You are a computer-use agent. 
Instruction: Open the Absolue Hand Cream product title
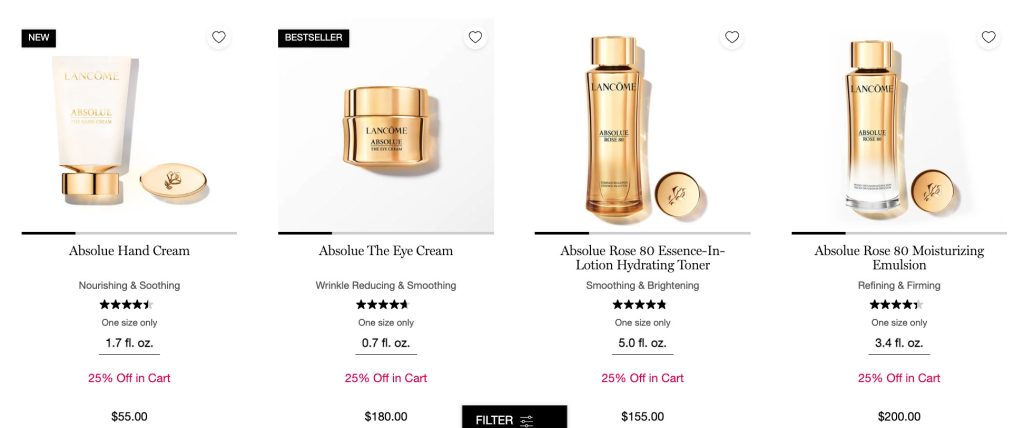point(129,251)
